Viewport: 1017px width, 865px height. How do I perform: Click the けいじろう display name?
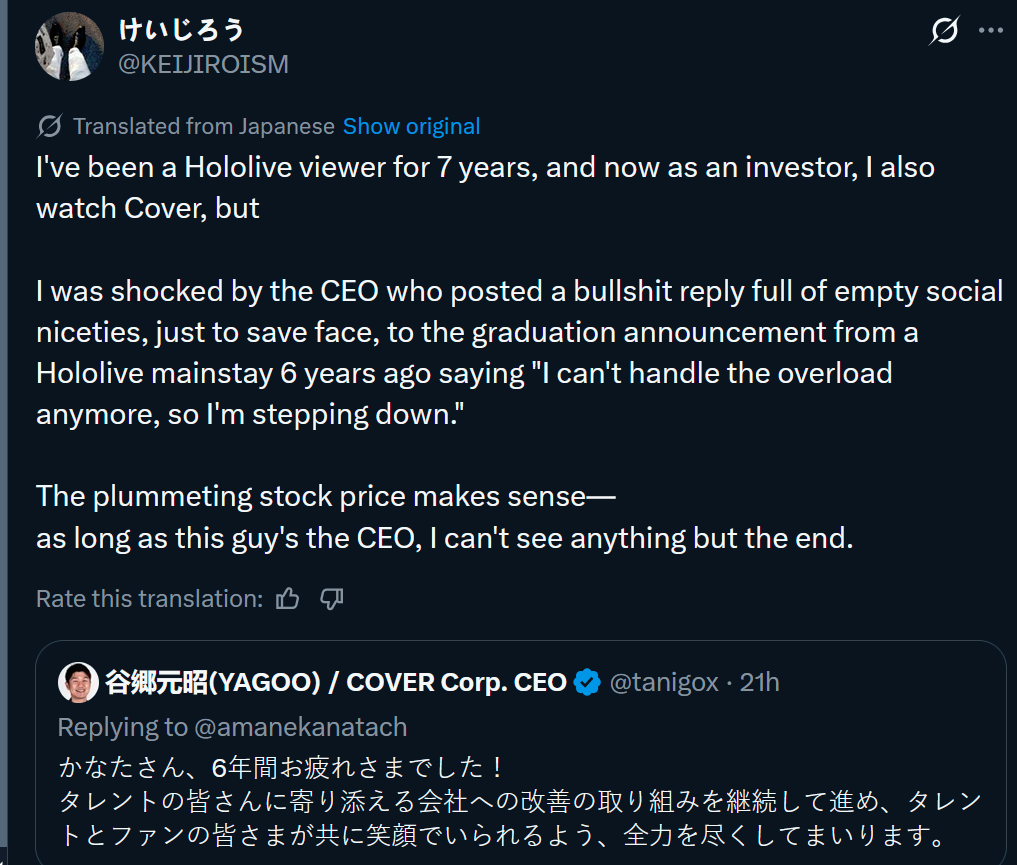[182, 30]
